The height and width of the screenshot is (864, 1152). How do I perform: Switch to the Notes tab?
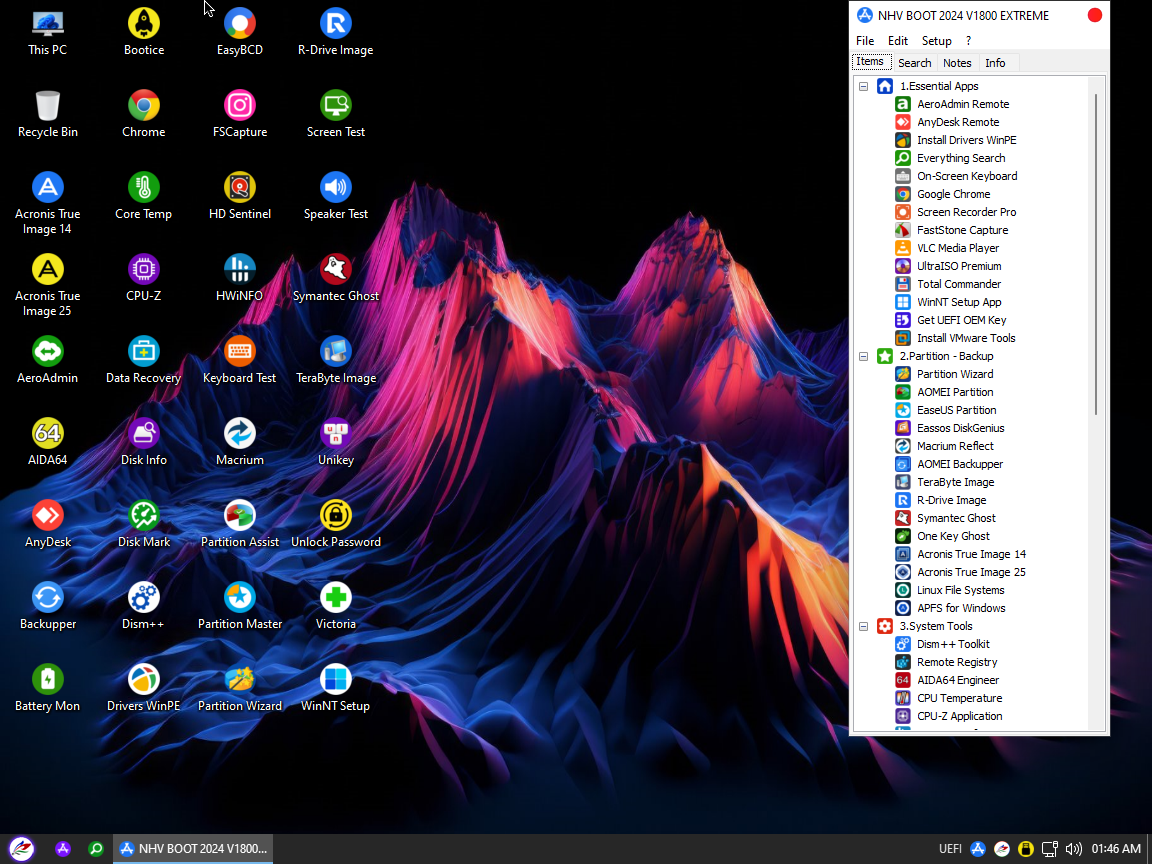[x=957, y=63]
